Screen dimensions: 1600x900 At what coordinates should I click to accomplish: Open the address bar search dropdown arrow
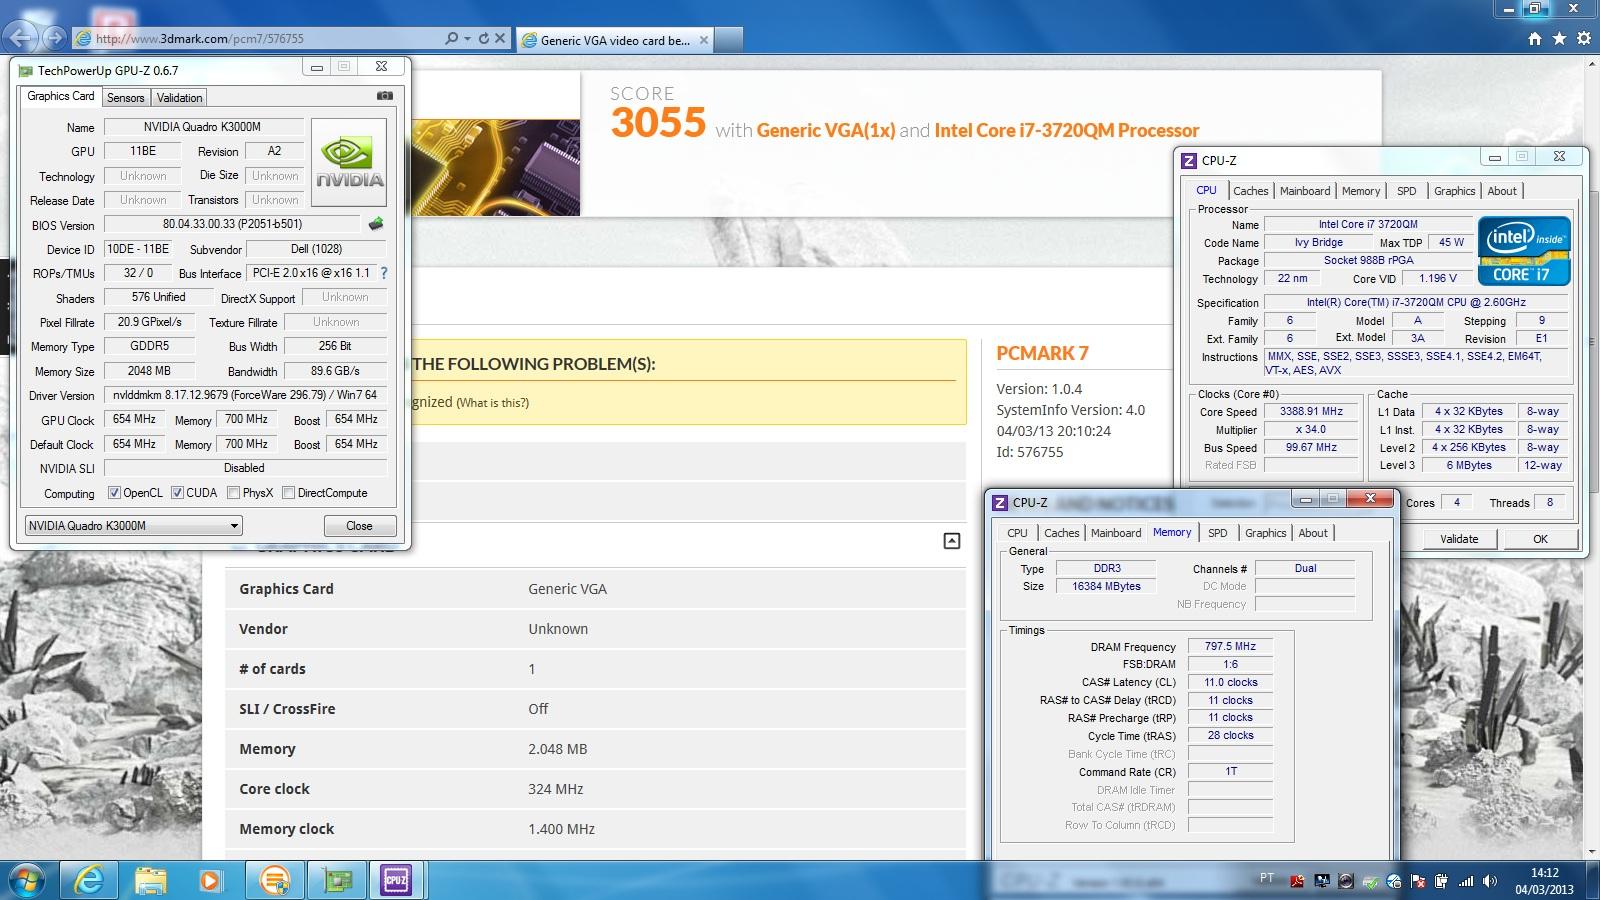467,38
